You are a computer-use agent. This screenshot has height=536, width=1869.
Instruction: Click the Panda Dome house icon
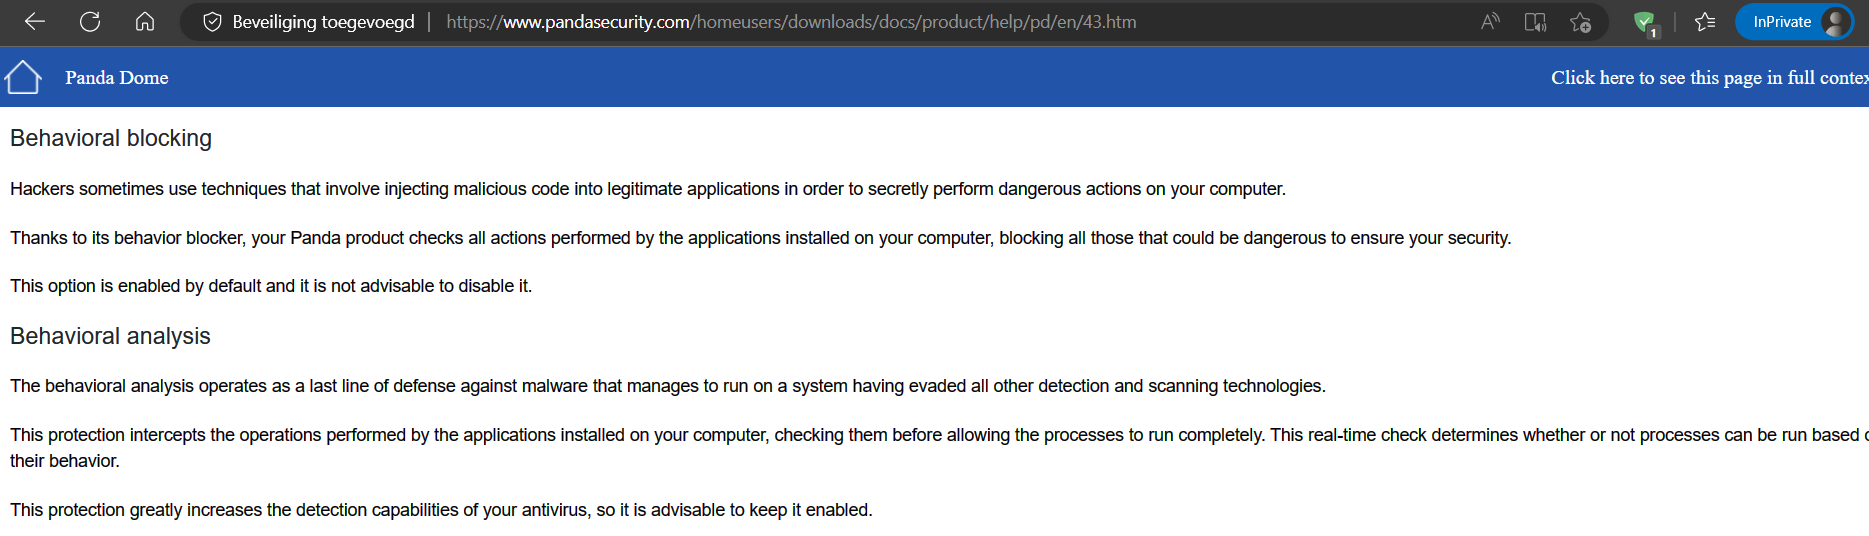[23, 77]
